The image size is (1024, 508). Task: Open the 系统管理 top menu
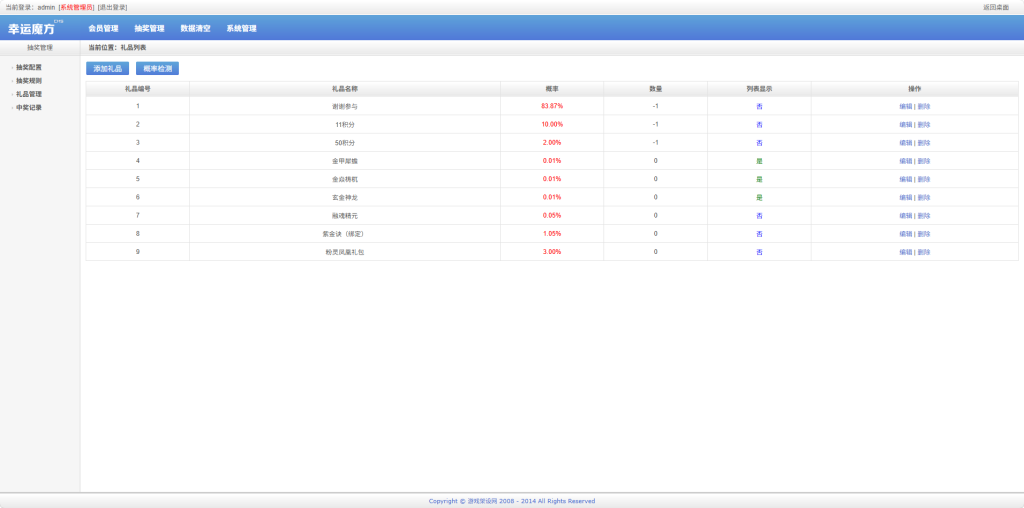pyautogui.click(x=242, y=29)
